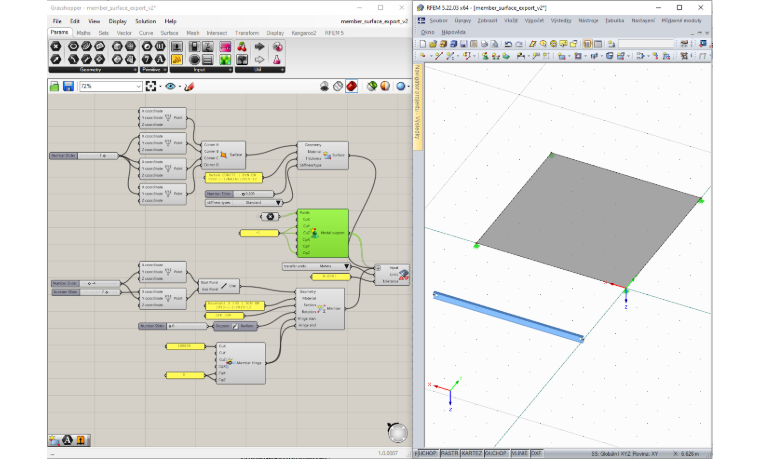Click the X hexagon Point parameter in Geometry panel
Viewport: 760px width, 459px height.
[56, 47]
